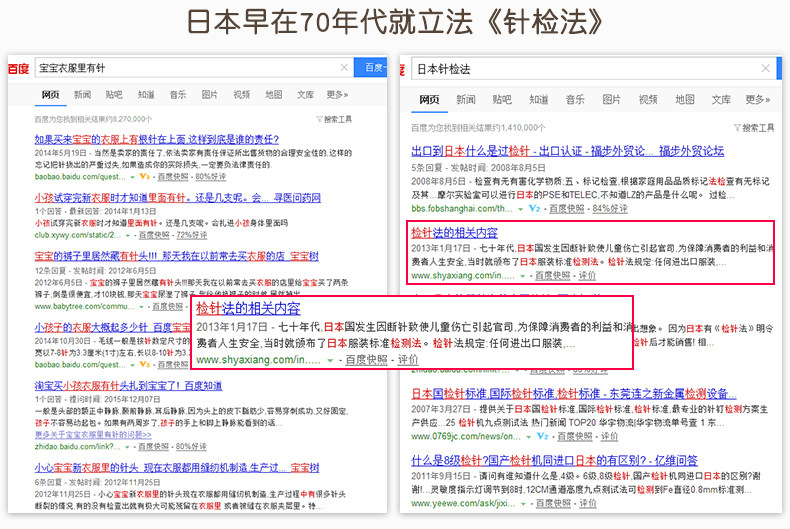
Task: Open 地图 tab in right window
Action: [685, 100]
